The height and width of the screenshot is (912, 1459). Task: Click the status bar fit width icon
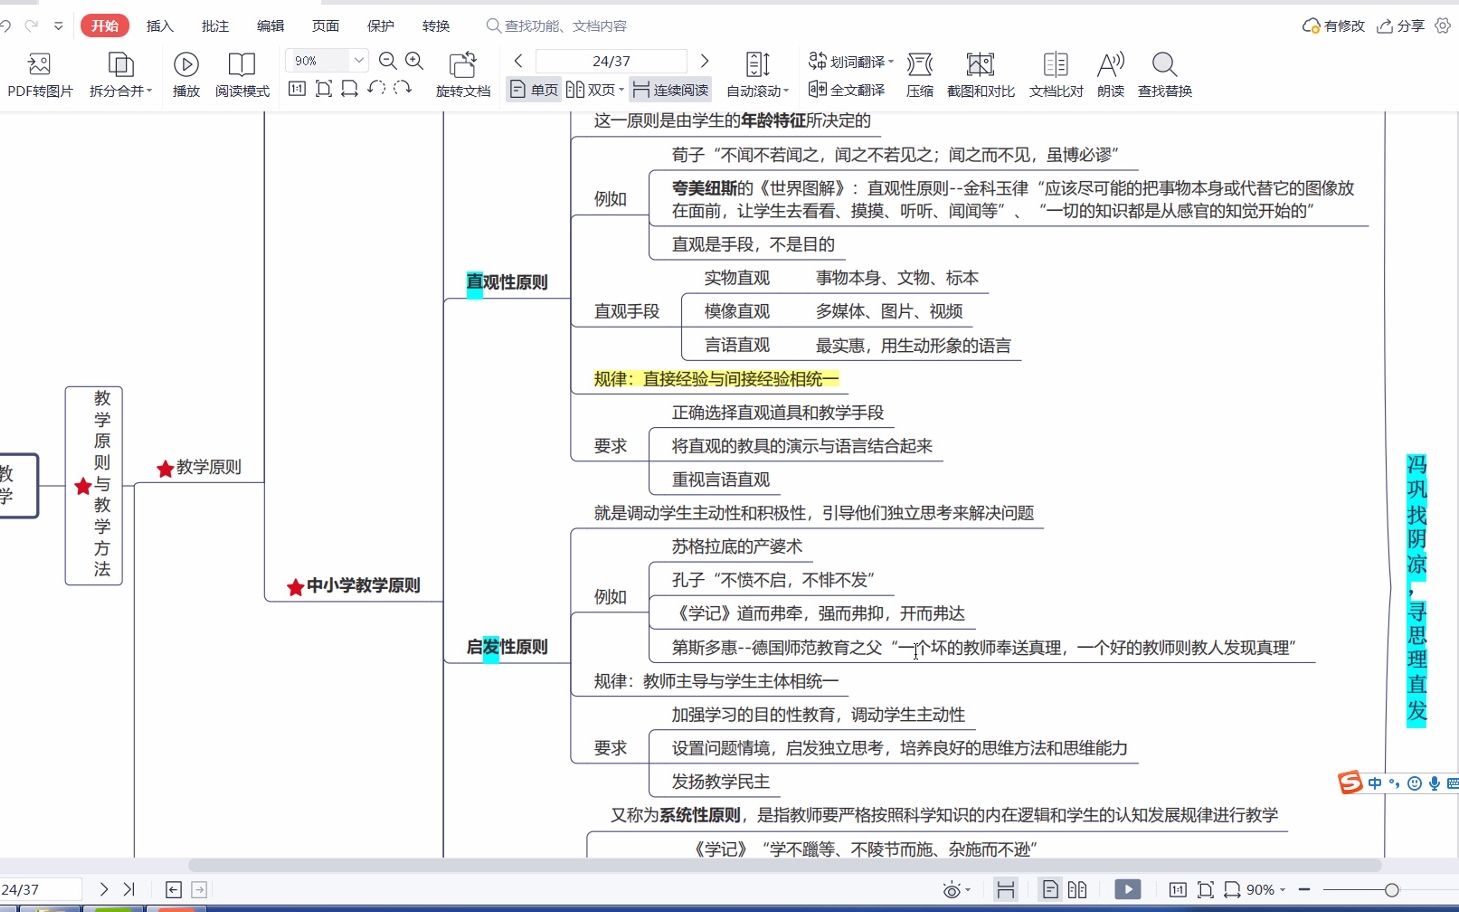tap(1232, 889)
